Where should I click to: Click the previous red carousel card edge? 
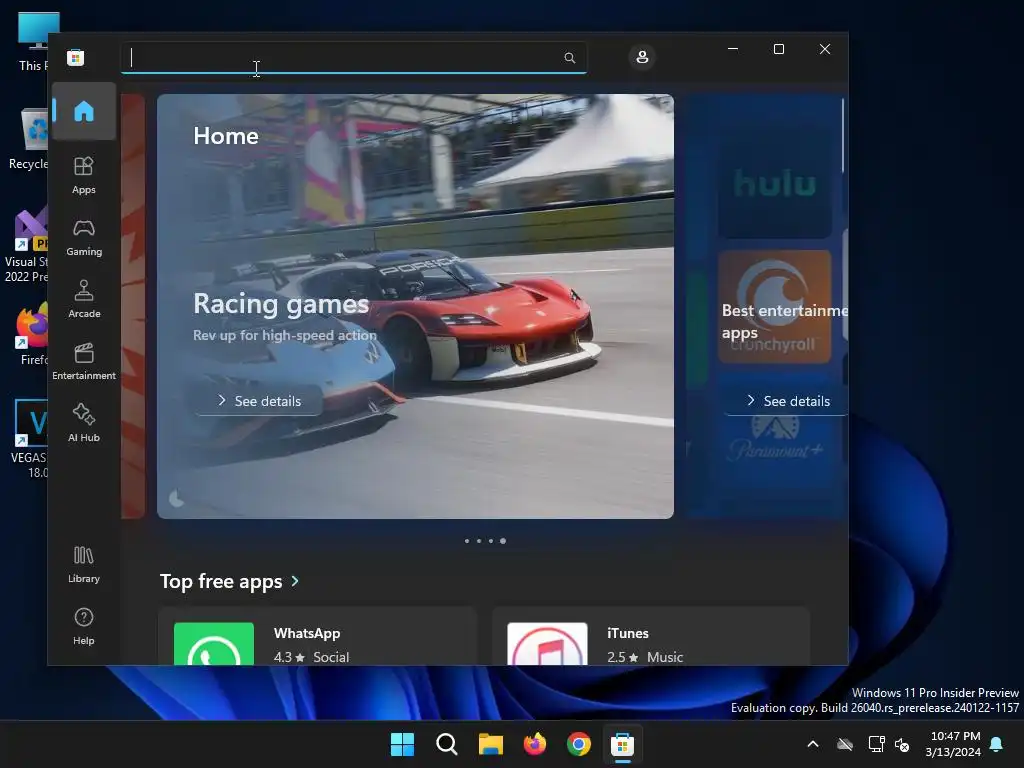tap(133, 306)
